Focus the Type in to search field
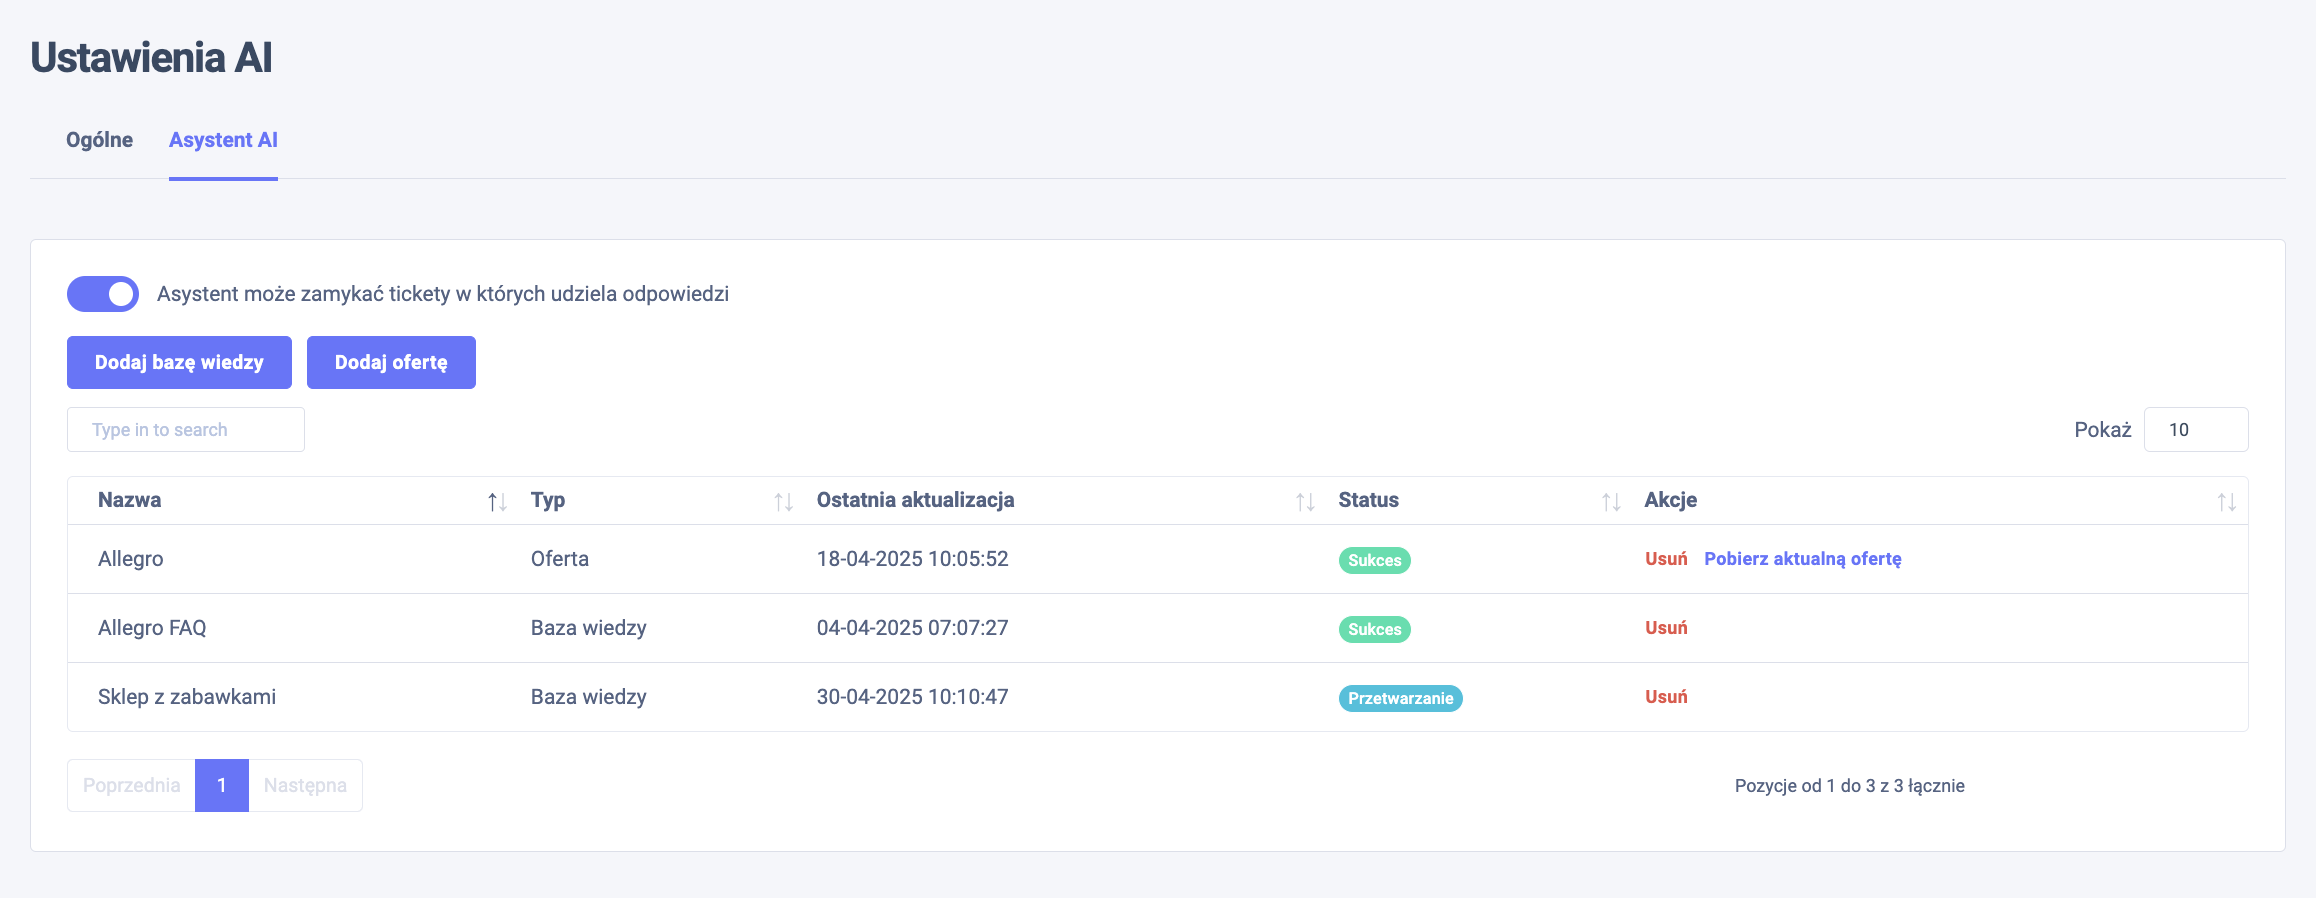The image size is (2316, 898). point(186,430)
